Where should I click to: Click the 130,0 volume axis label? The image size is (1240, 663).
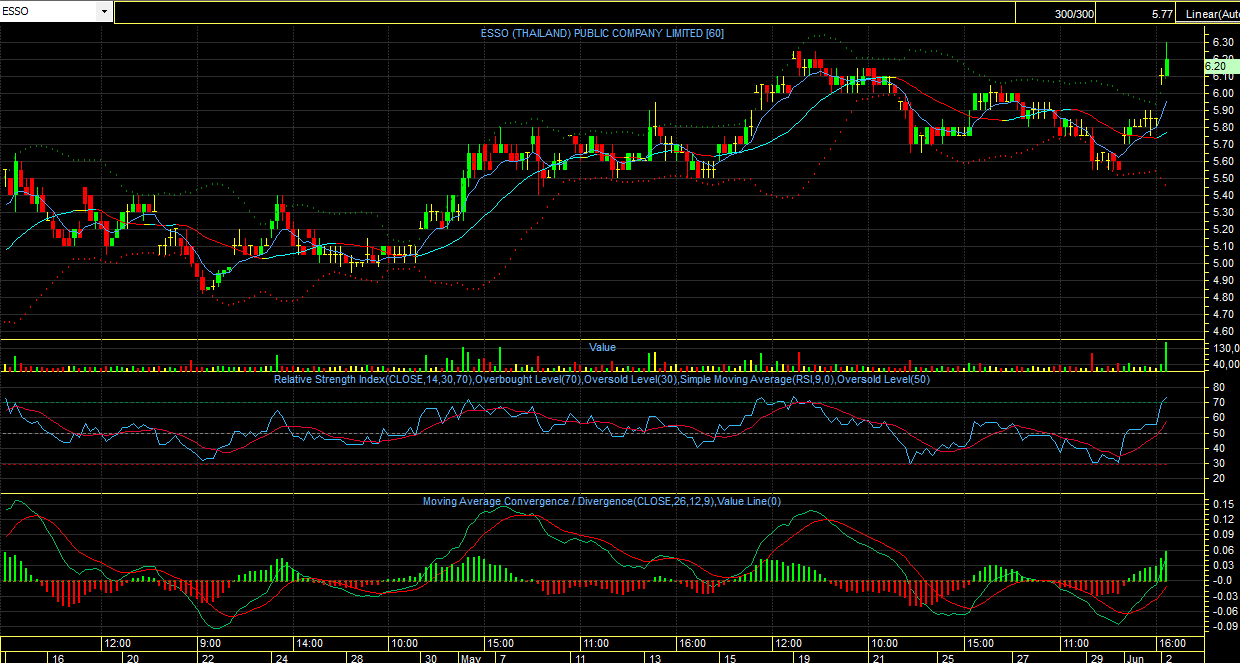[1225, 348]
